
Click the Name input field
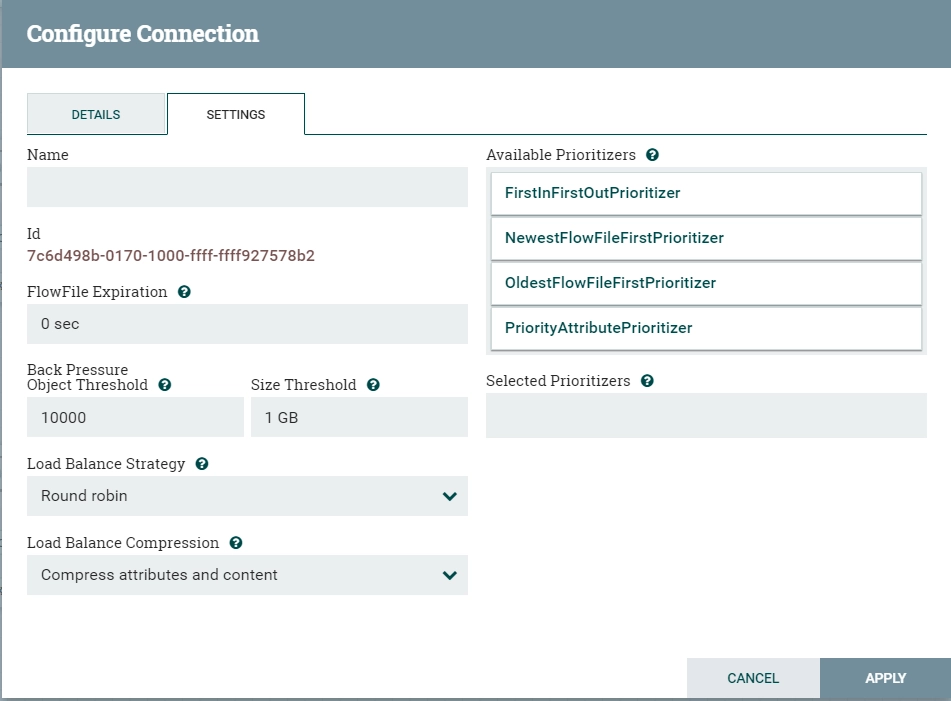click(x=247, y=187)
